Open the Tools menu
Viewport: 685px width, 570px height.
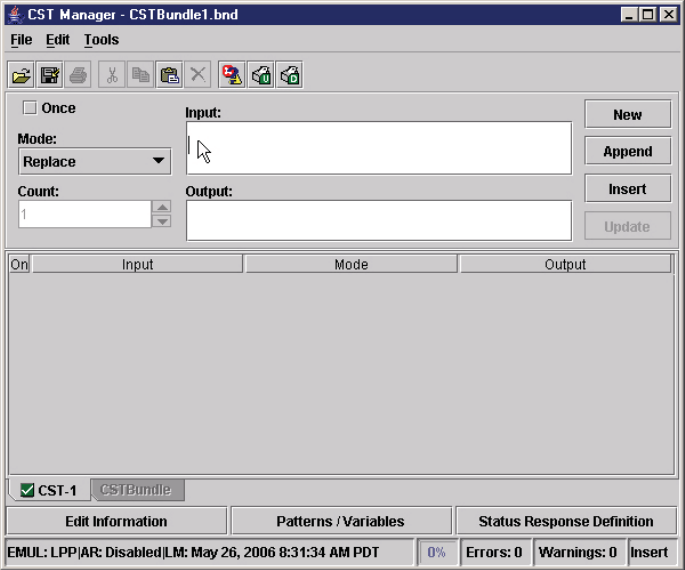pos(101,40)
